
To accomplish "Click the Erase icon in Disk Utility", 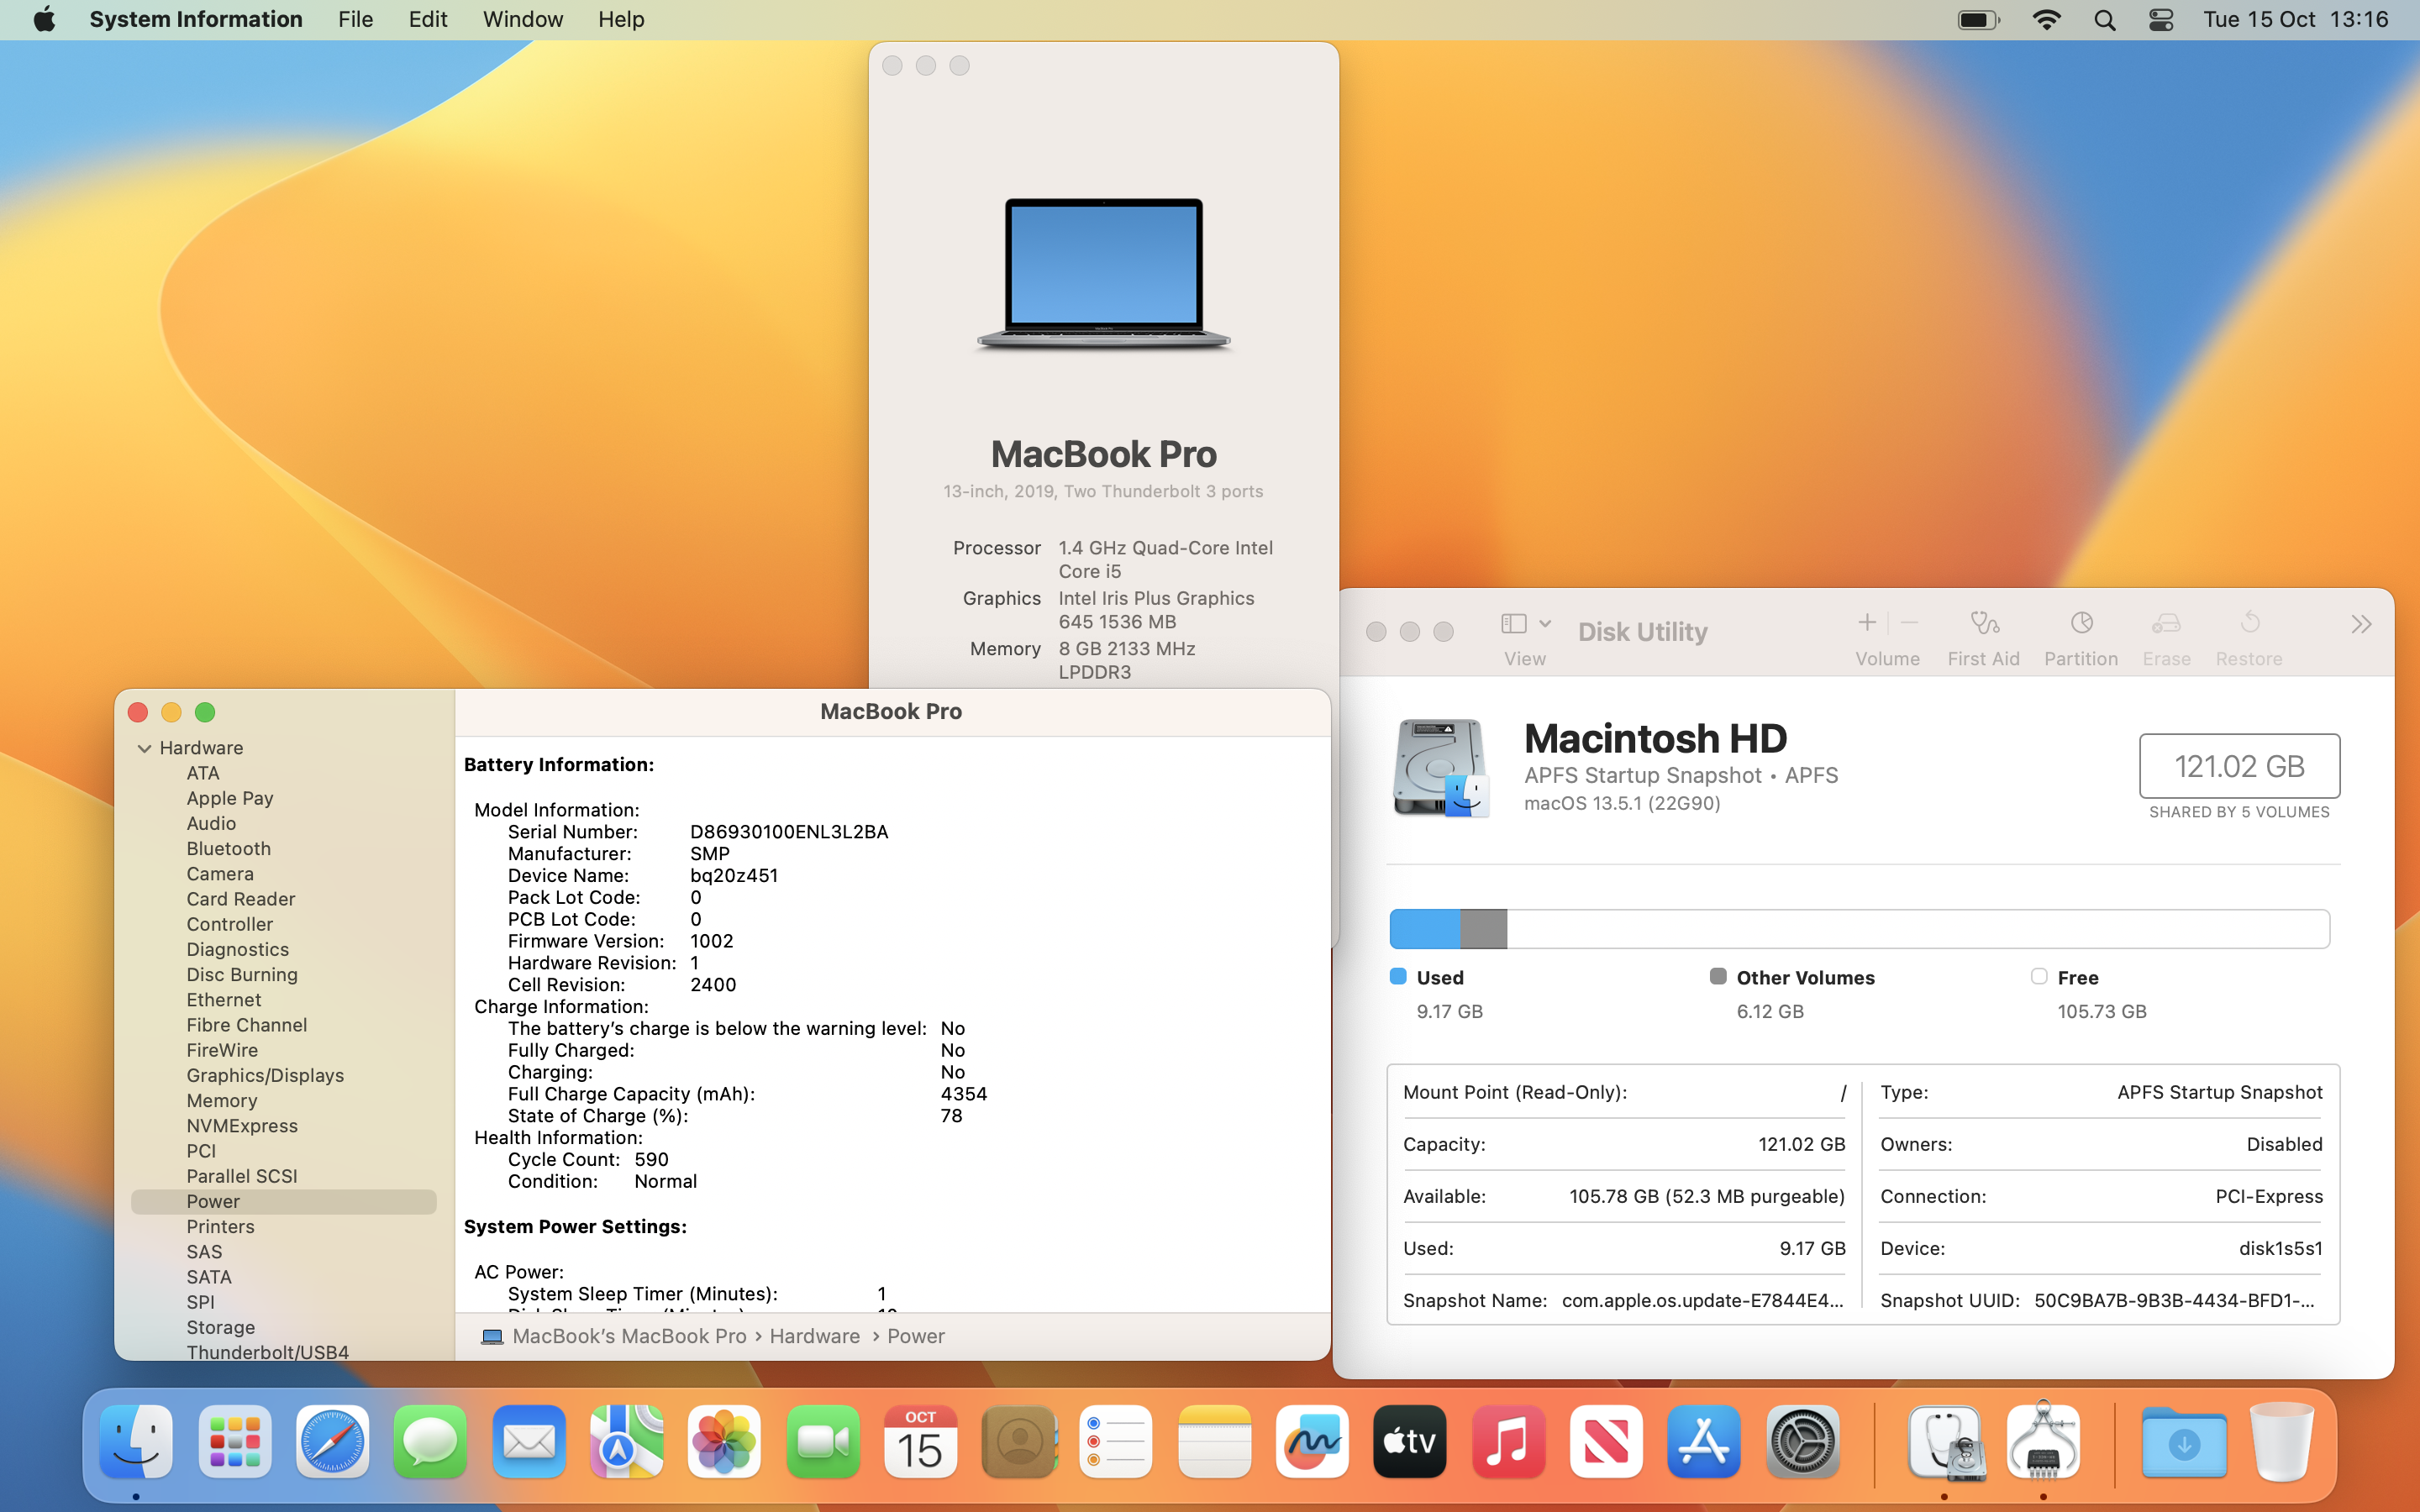I will click(2166, 624).
